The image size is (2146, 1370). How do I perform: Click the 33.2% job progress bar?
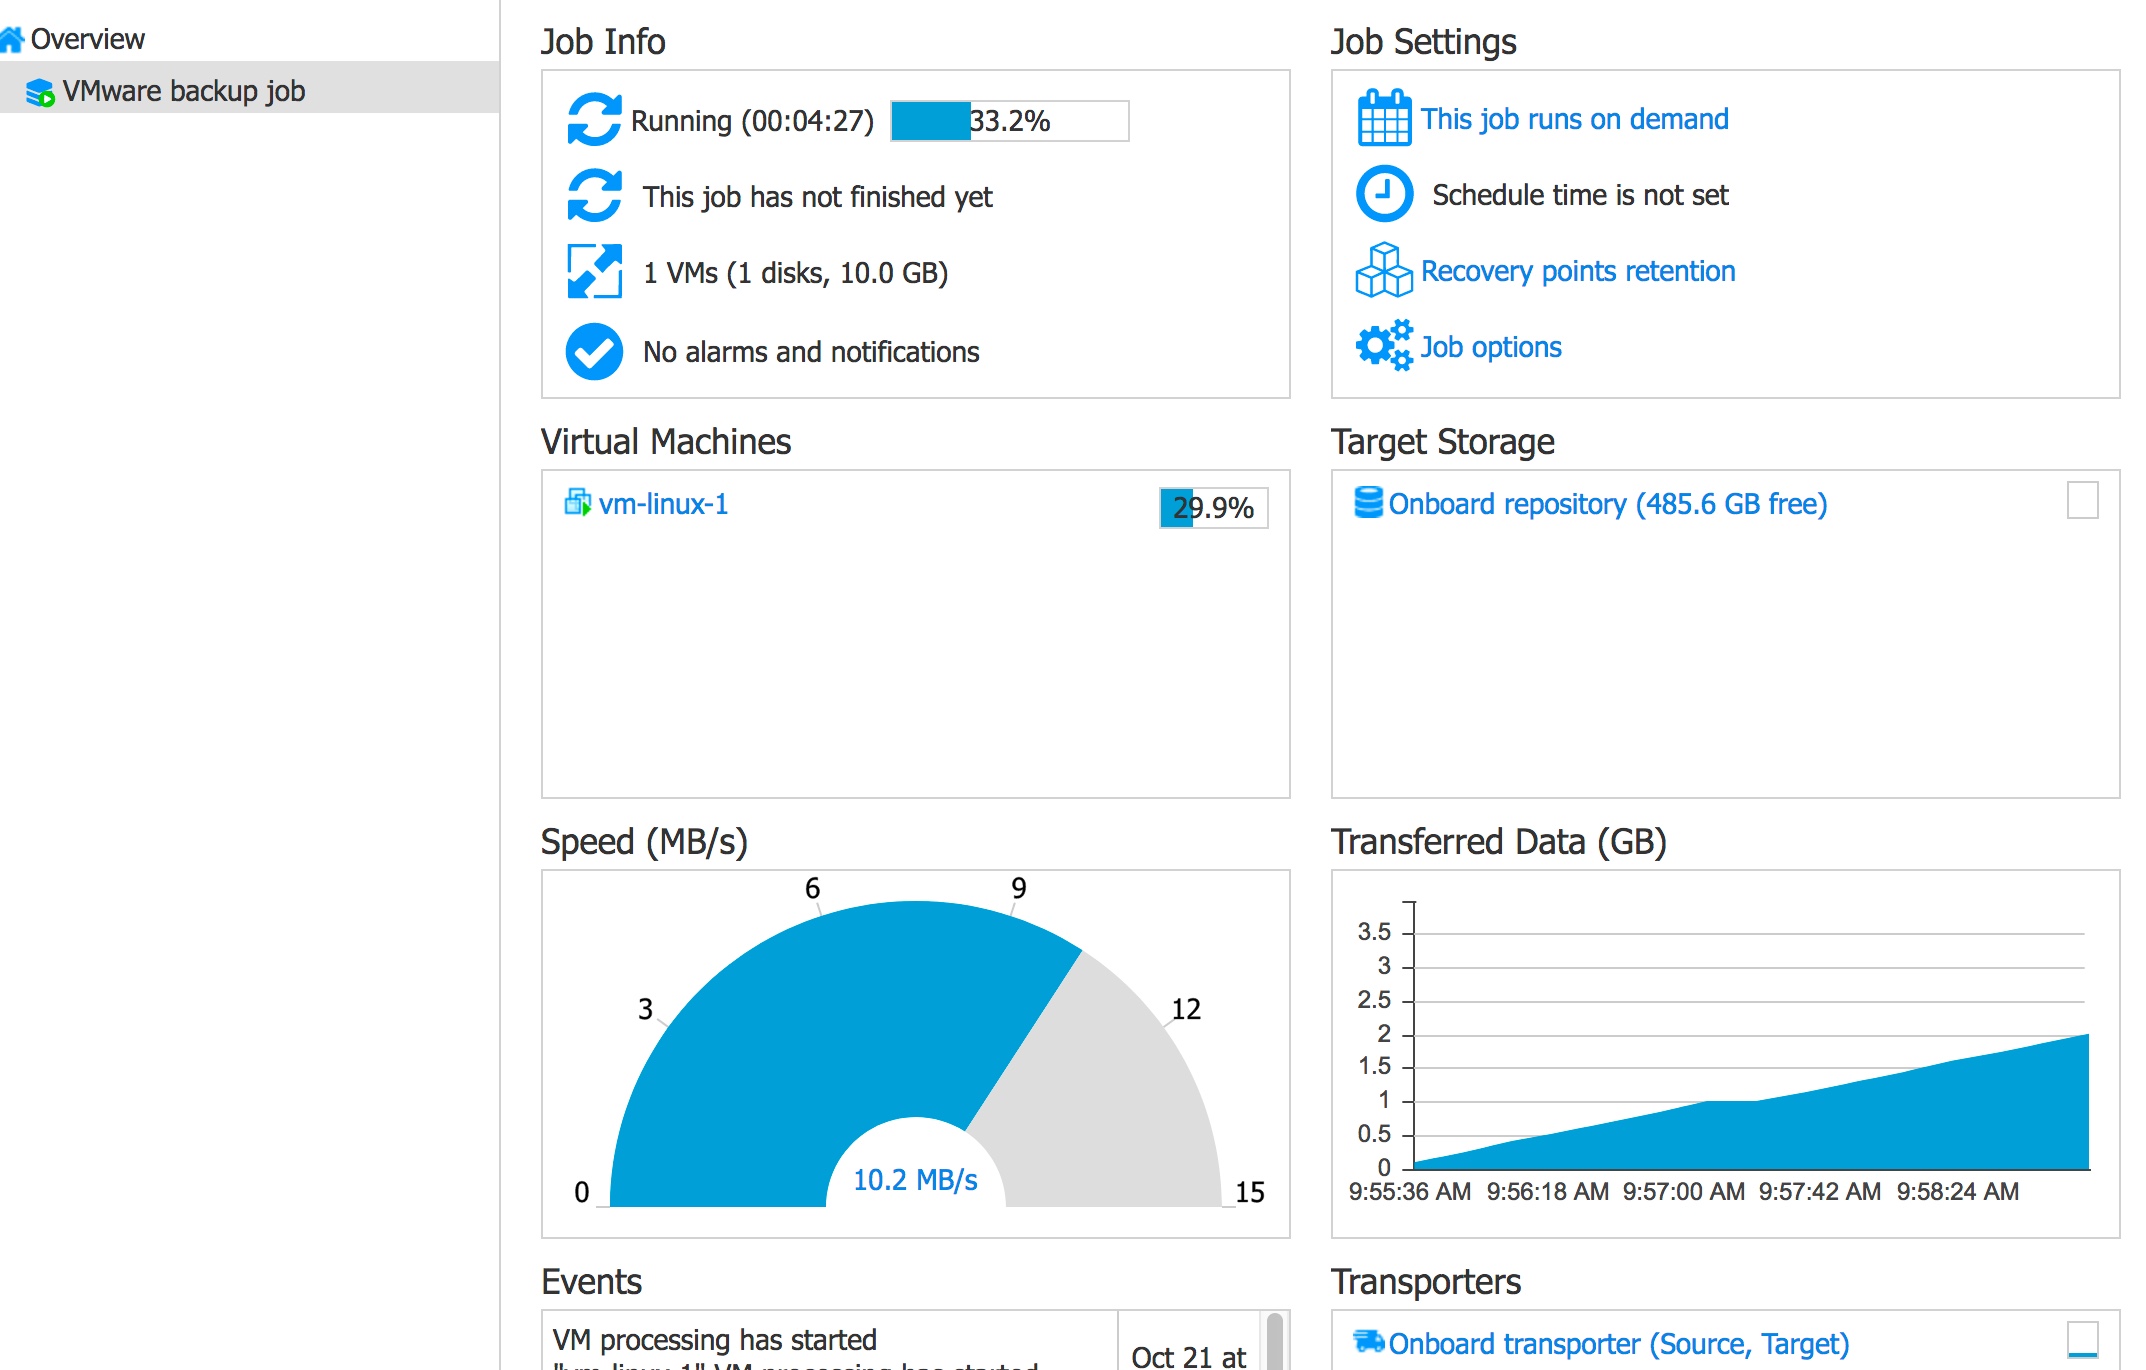[1010, 121]
